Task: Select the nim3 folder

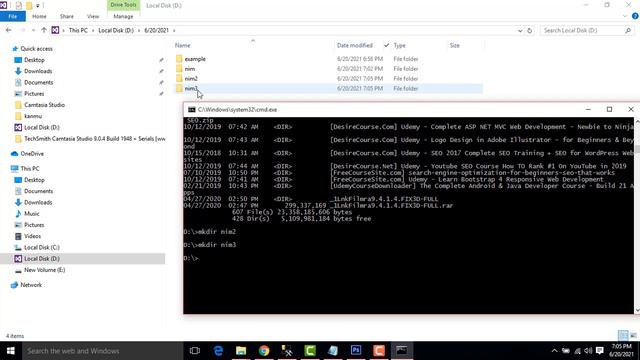Action: coord(191,88)
